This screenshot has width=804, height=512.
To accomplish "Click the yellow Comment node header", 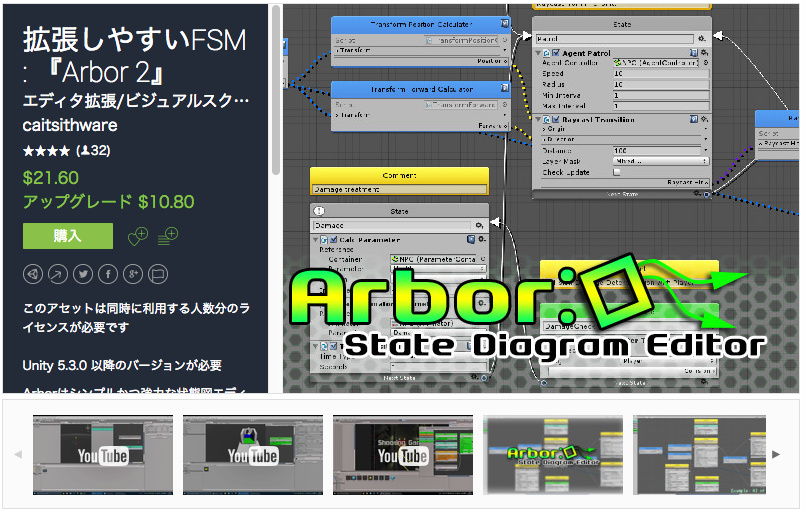I will click(x=399, y=175).
